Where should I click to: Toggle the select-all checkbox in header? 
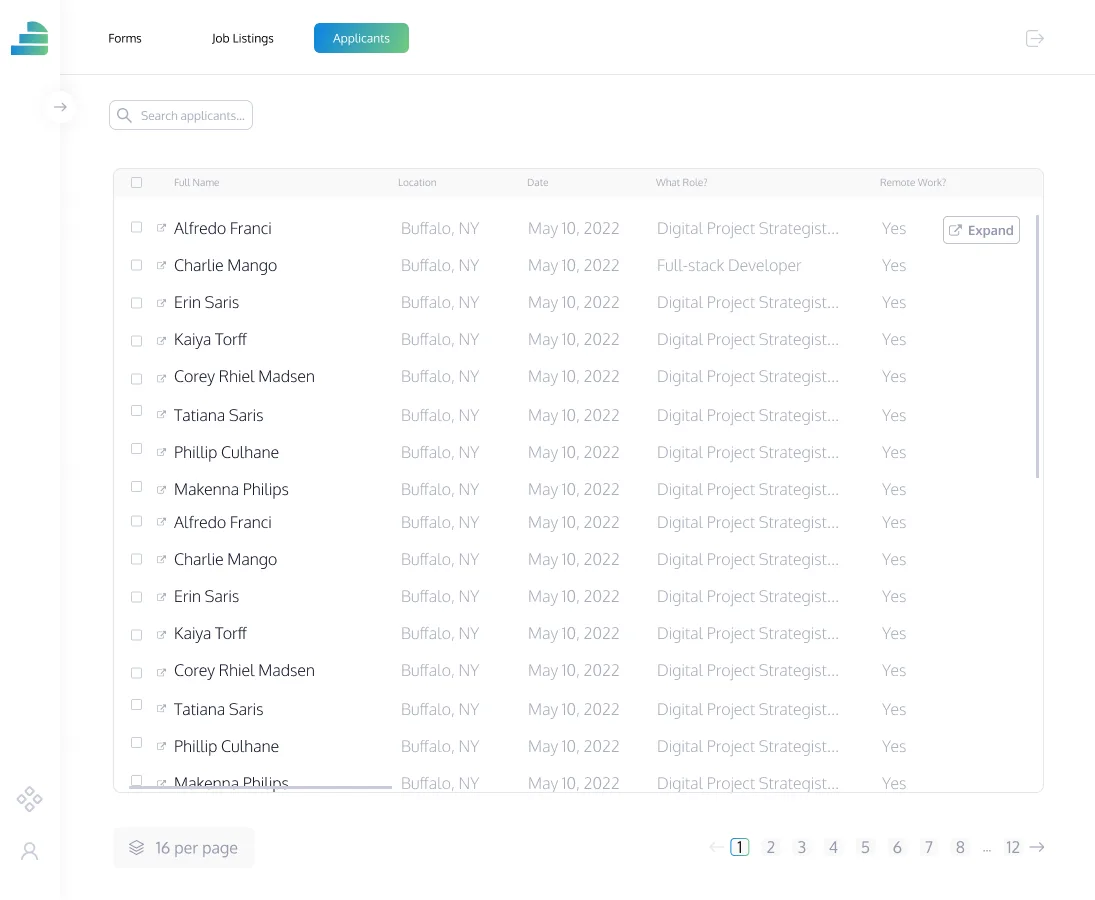[x=136, y=182]
